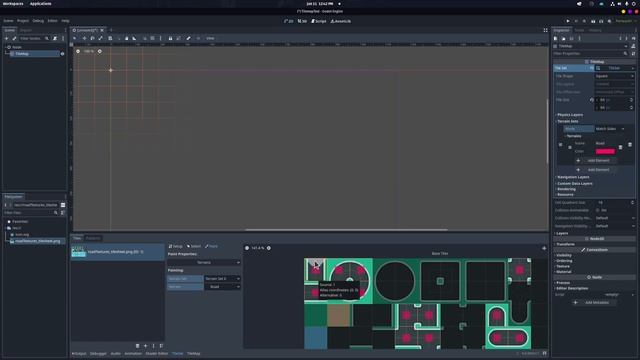Viewport: 640px width, 360px height.
Task: Add a new tileset source
Action: [145, 346]
